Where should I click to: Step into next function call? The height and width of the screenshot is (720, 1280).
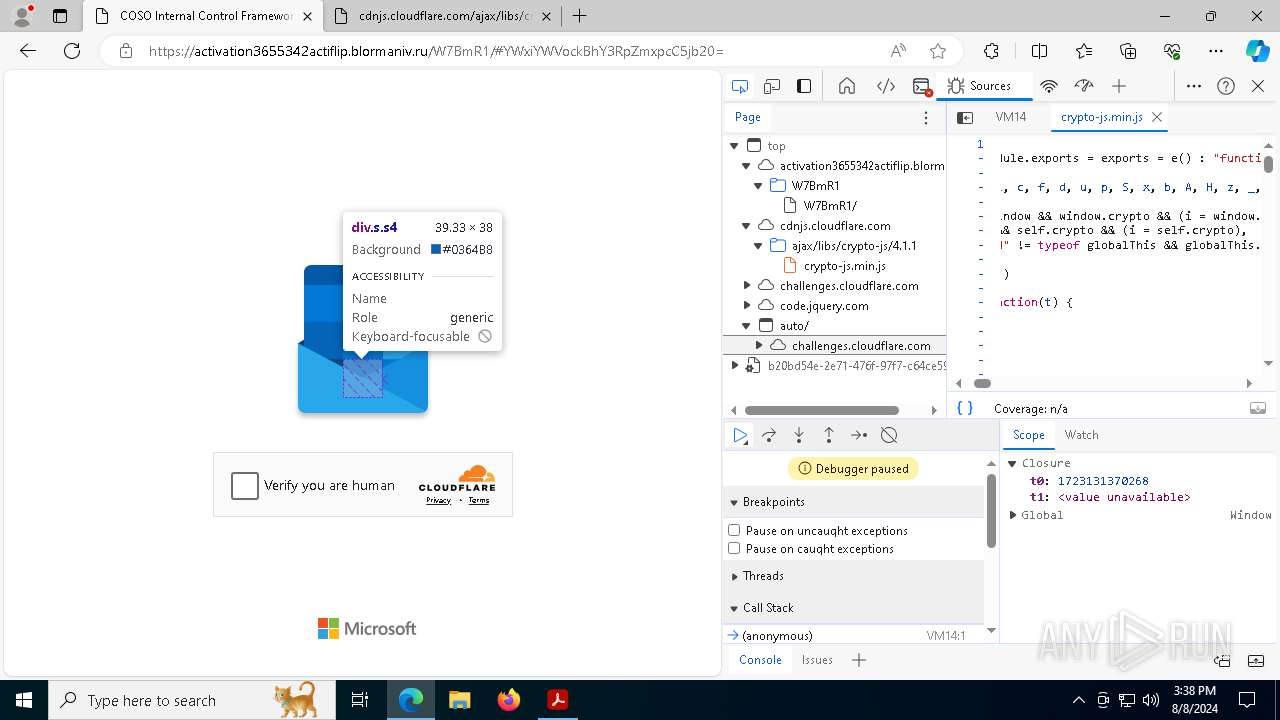coord(799,435)
